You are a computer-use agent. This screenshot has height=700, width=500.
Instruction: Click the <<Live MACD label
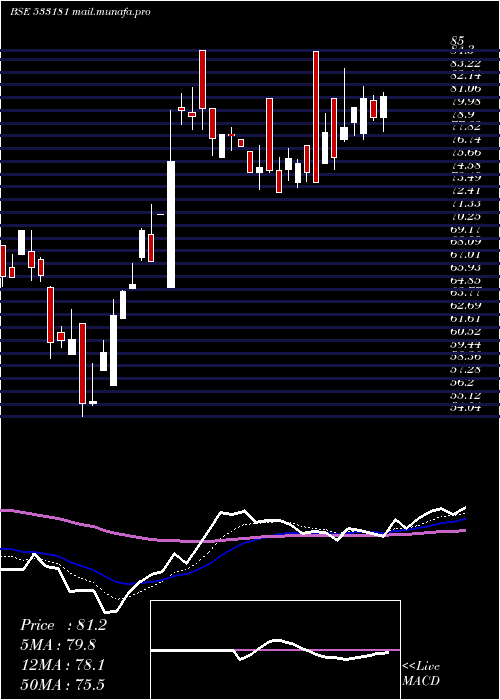point(421,673)
